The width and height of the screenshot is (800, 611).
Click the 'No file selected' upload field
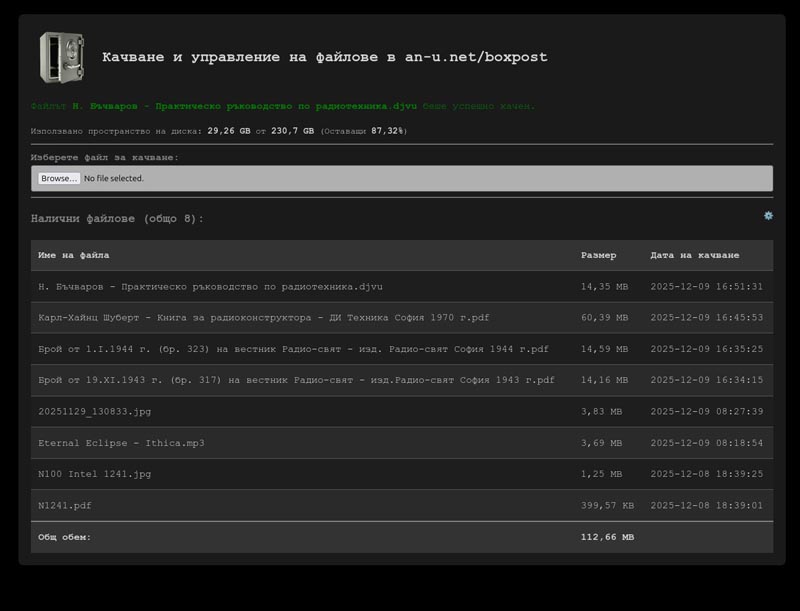point(114,178)
